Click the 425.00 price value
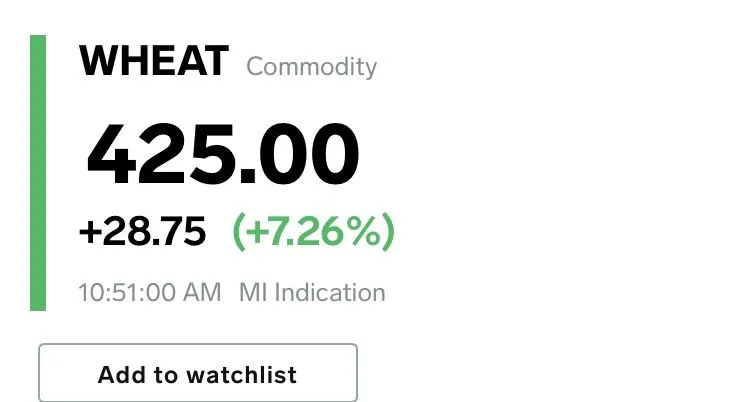 (x=222, y=153)
